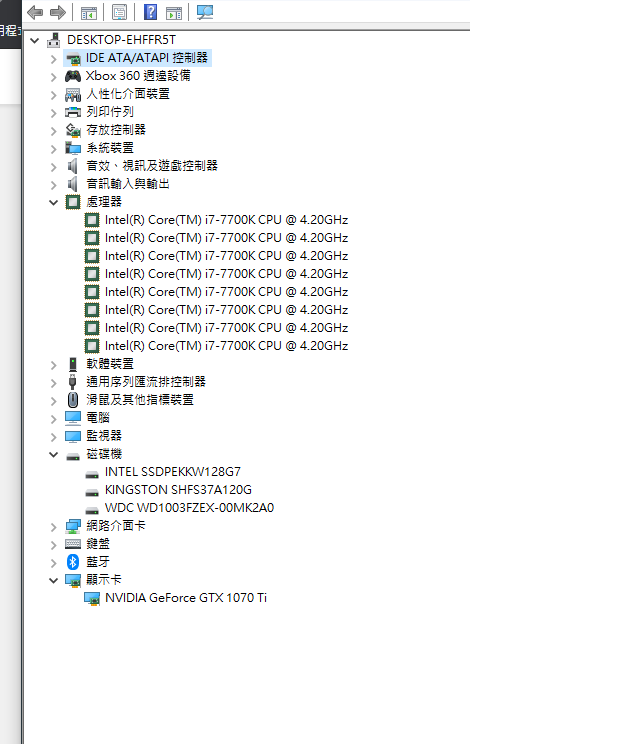Expand the IDE ATA/ATAPI 控制器 category

pyautogui.click(x=54, y=59)
